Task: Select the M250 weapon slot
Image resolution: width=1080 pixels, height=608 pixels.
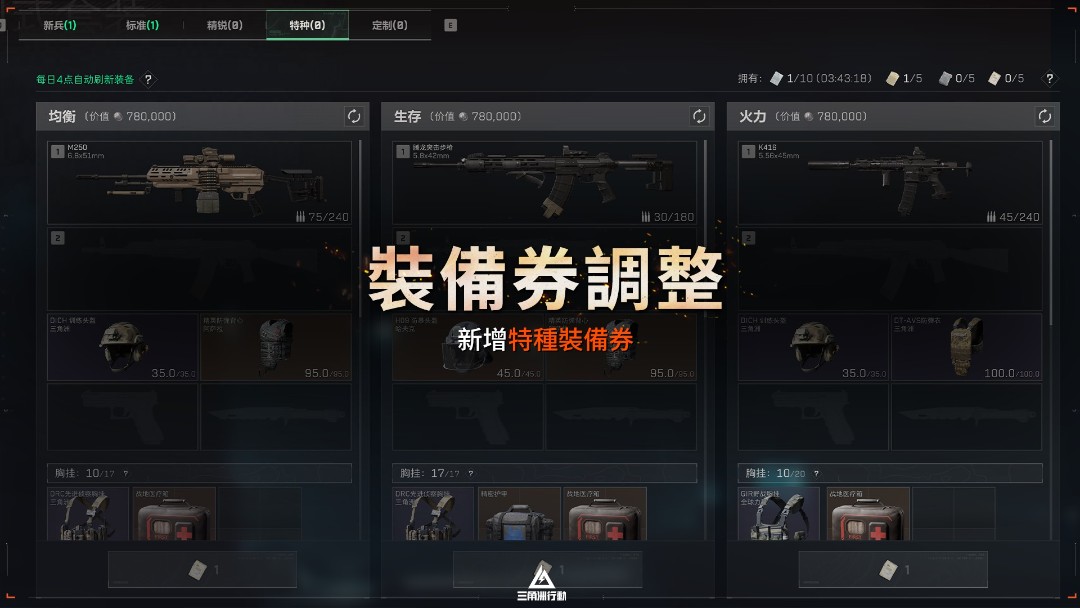Action: point(199,183)
